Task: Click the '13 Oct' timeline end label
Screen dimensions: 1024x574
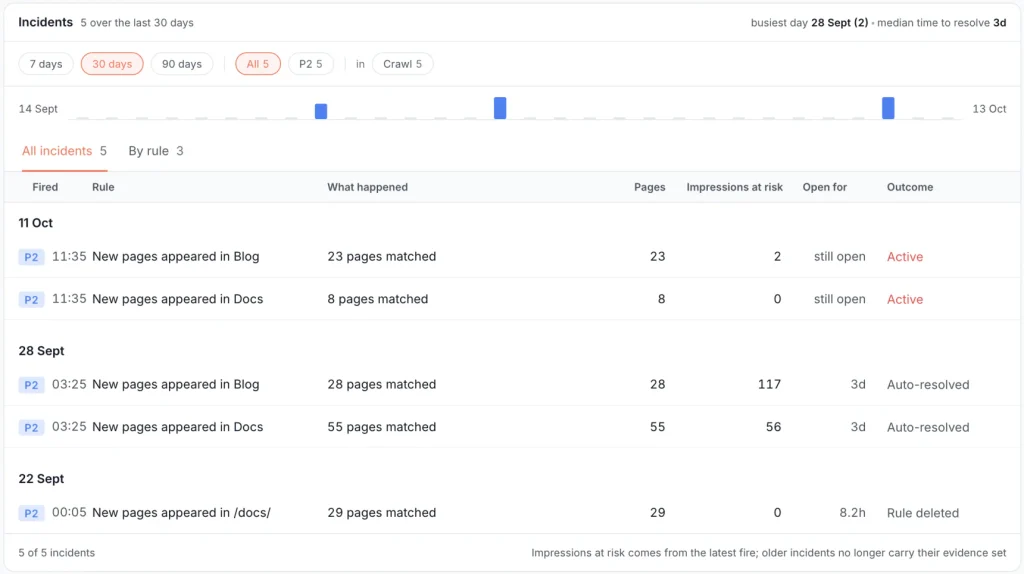Action: 989,109
